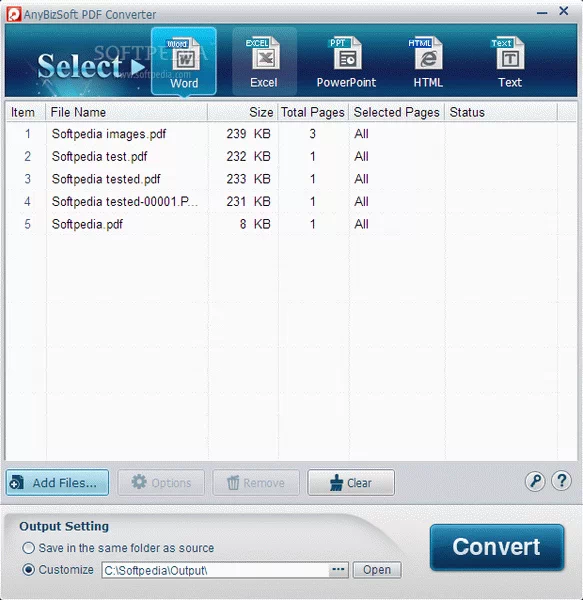The width and height of the screenshot is (583, 600).
Task: Pick PowerPoint output format
Action: 346,63
